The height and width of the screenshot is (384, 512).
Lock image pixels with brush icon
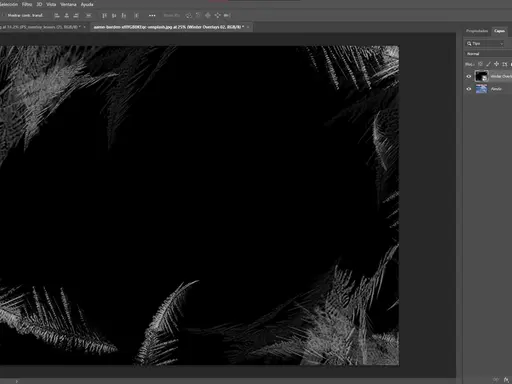tap(488, 64)
